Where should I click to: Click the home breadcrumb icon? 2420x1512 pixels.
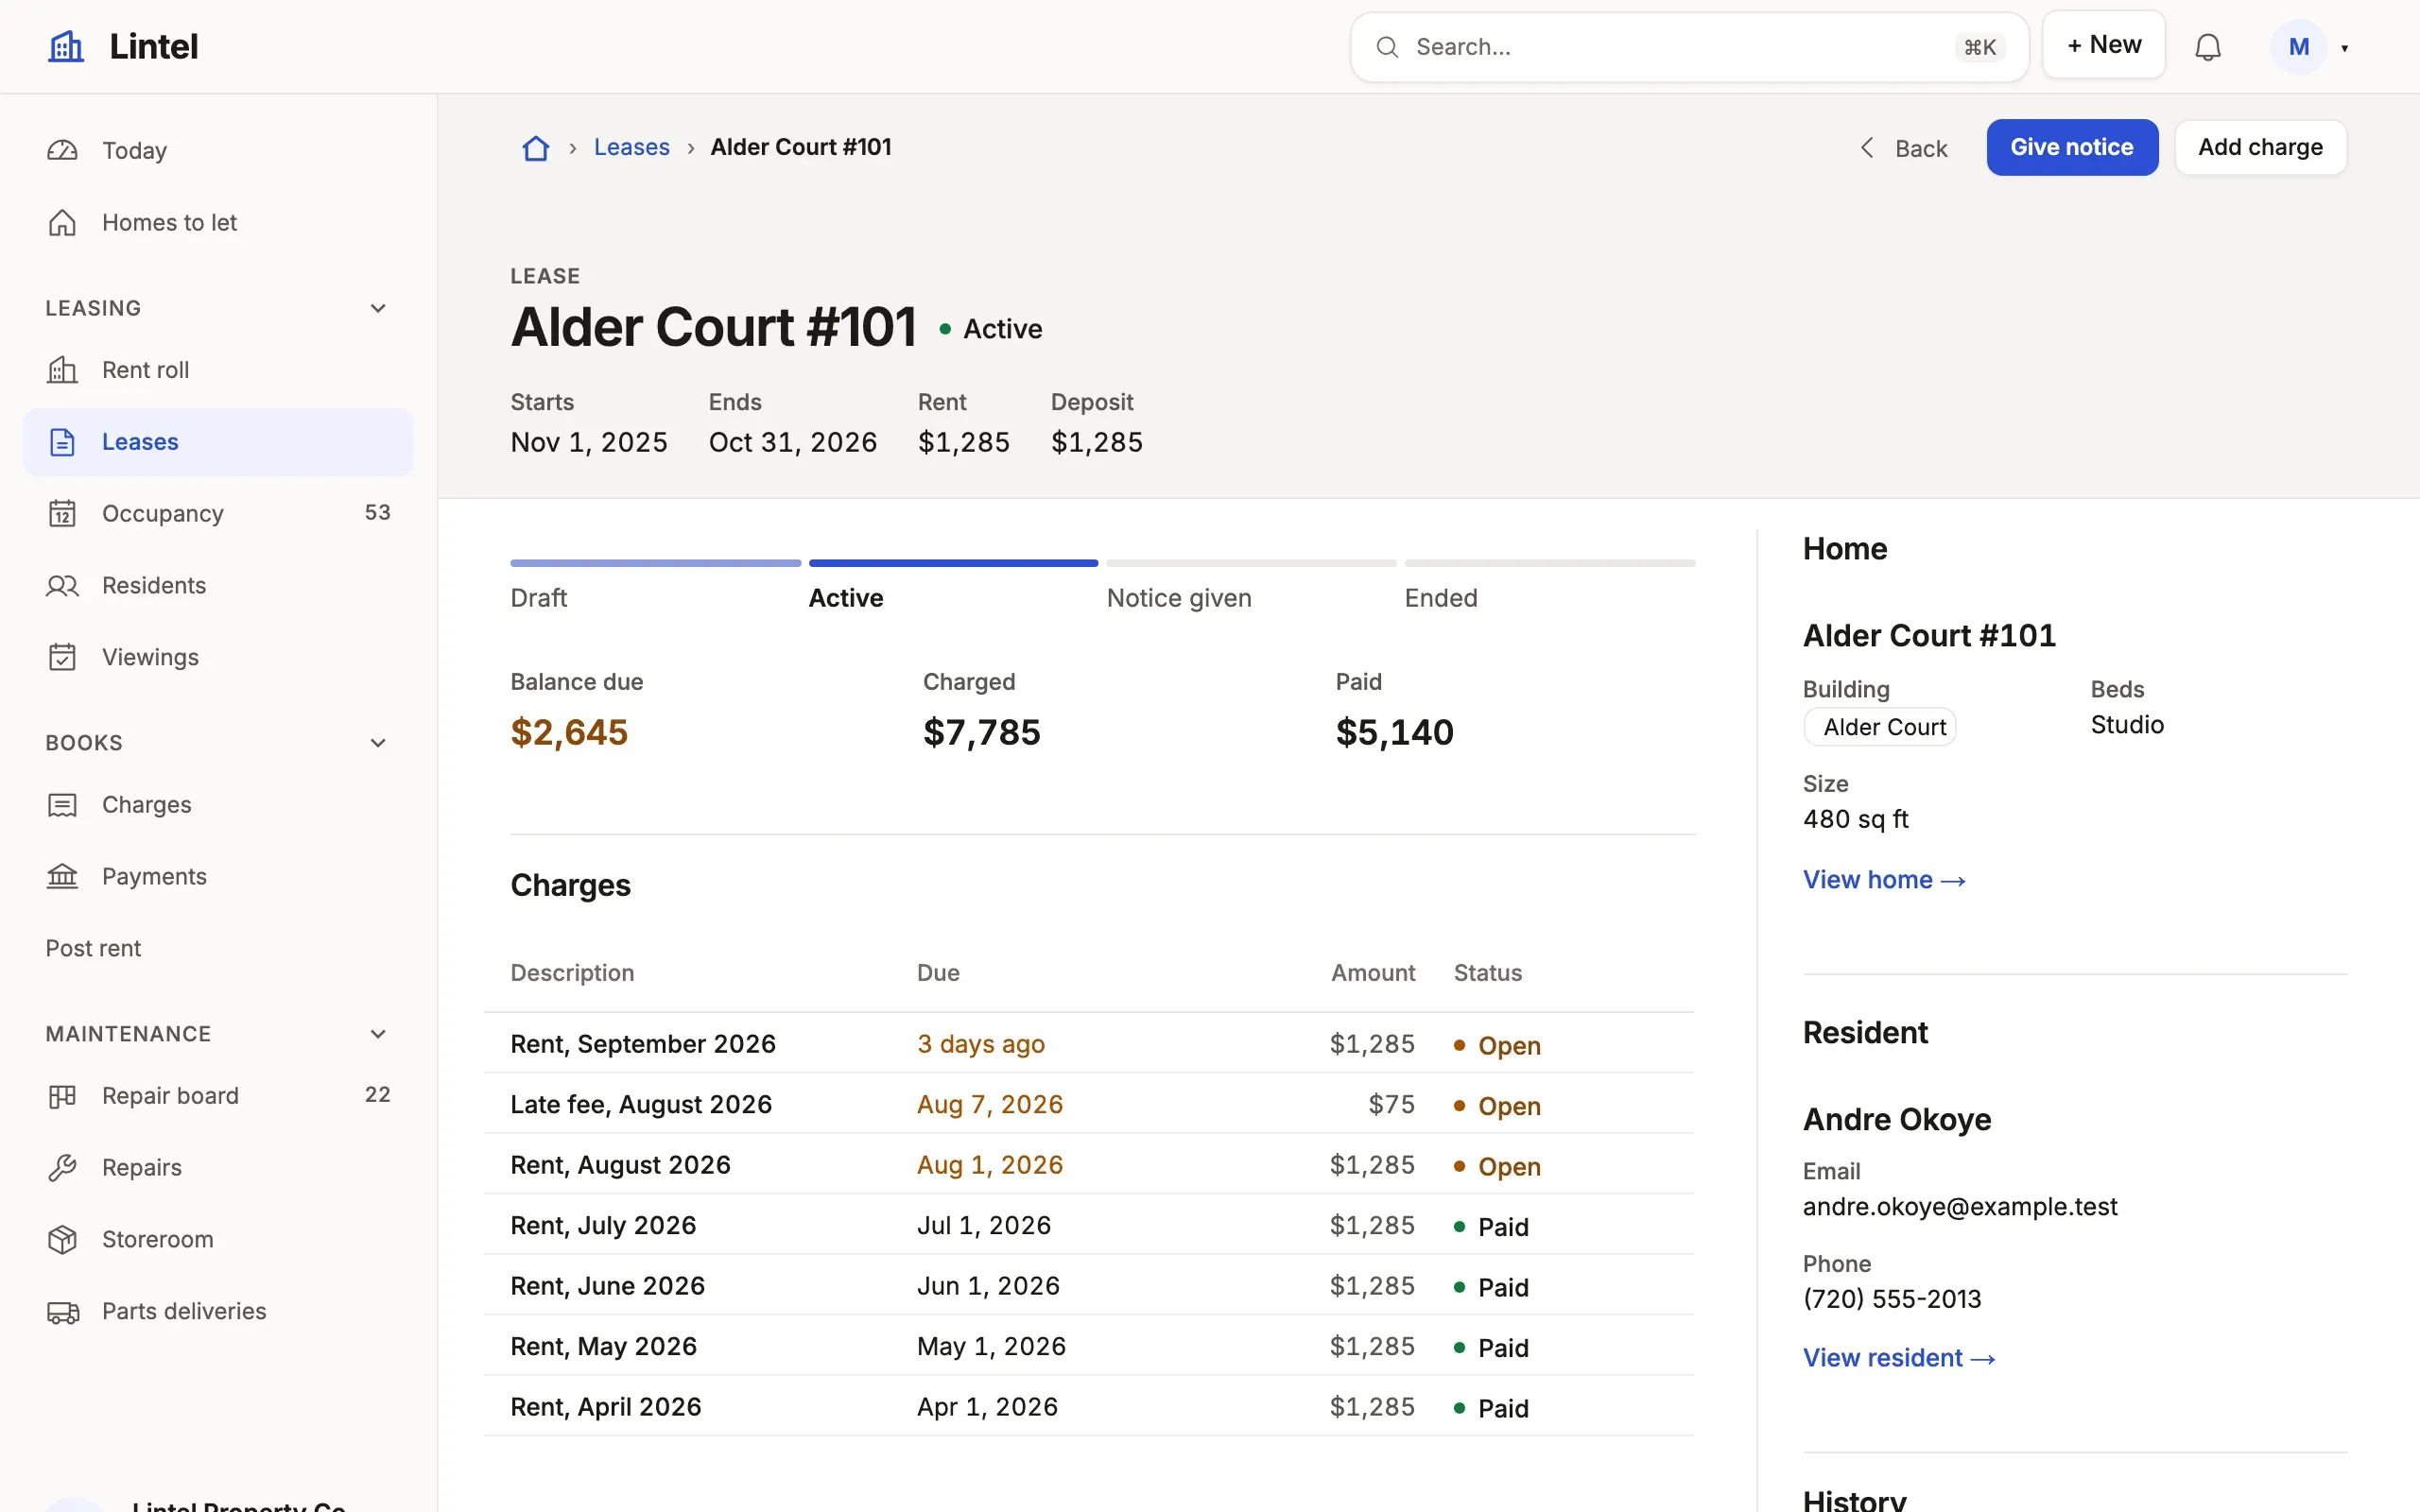pyautogui.click(x=536, y=148)
